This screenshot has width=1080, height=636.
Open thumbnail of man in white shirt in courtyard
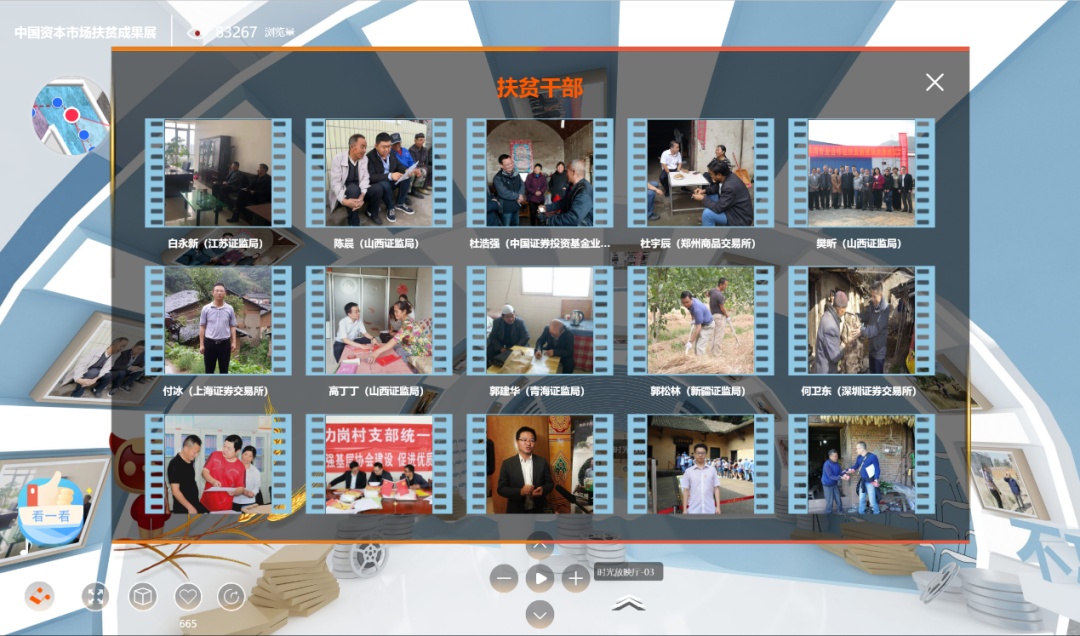point(700,464)
